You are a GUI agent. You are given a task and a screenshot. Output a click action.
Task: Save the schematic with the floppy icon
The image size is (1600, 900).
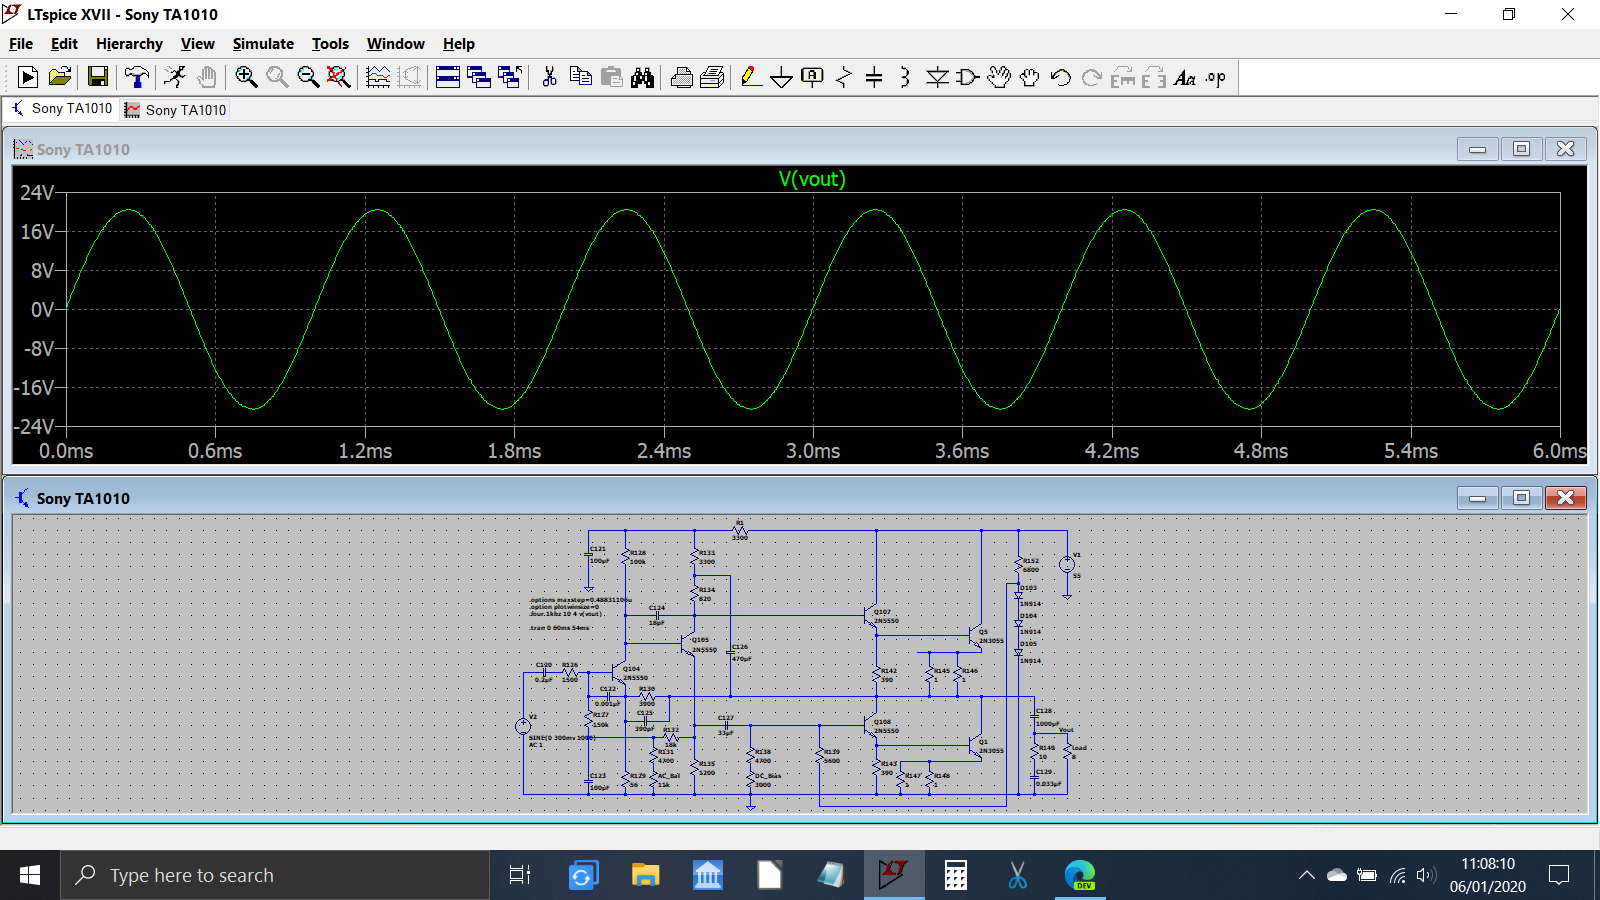pos(98,77)
